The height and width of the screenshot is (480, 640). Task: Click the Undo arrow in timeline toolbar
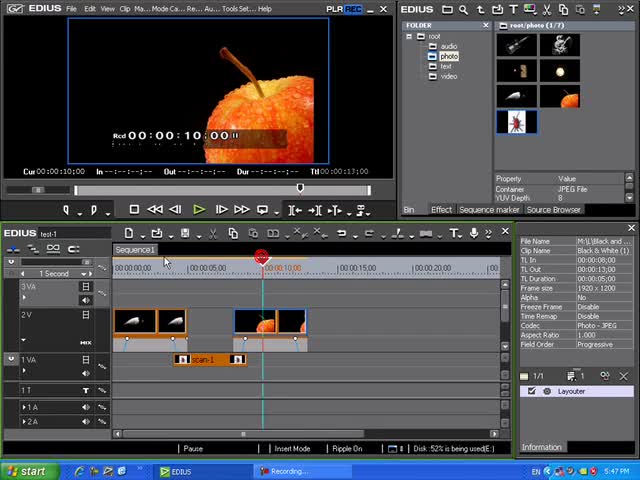[341, 233]
